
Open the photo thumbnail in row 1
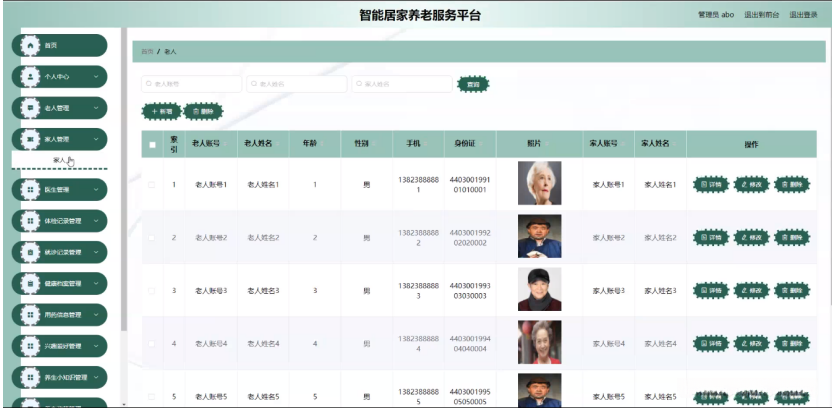click(x=540, y=183)
